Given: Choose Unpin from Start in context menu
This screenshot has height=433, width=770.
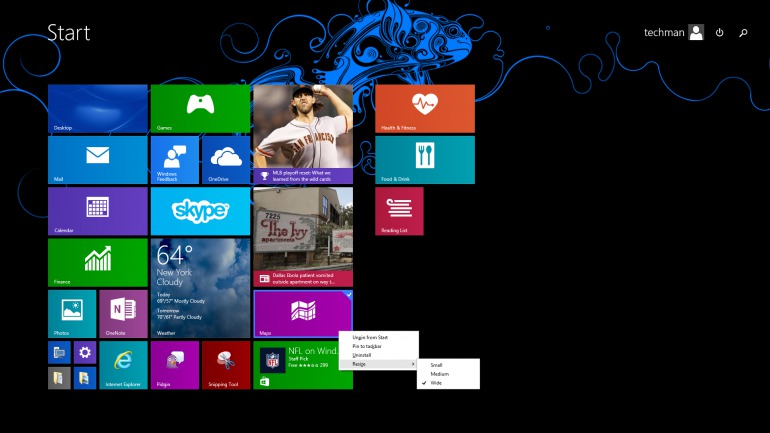Looking at the screenshot, I should tap(379, 337).
